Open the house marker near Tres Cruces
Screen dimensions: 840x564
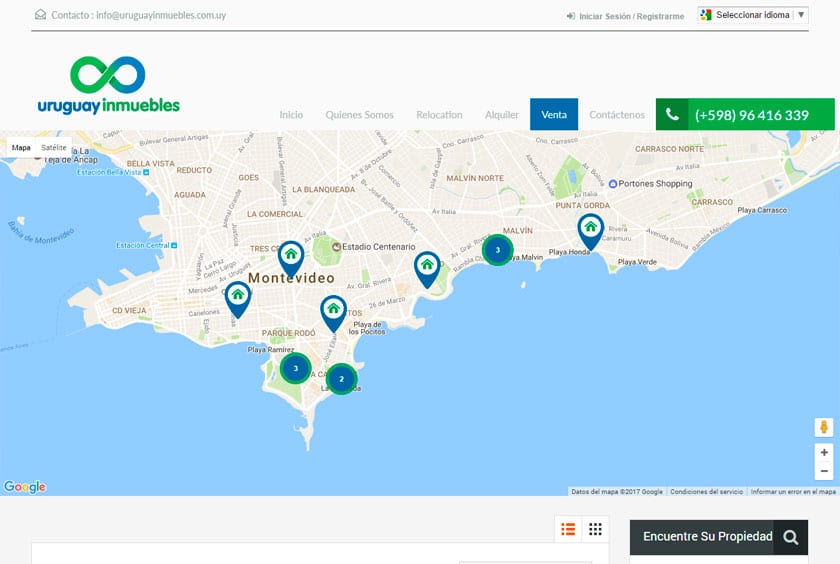click(x=291, y=259)
